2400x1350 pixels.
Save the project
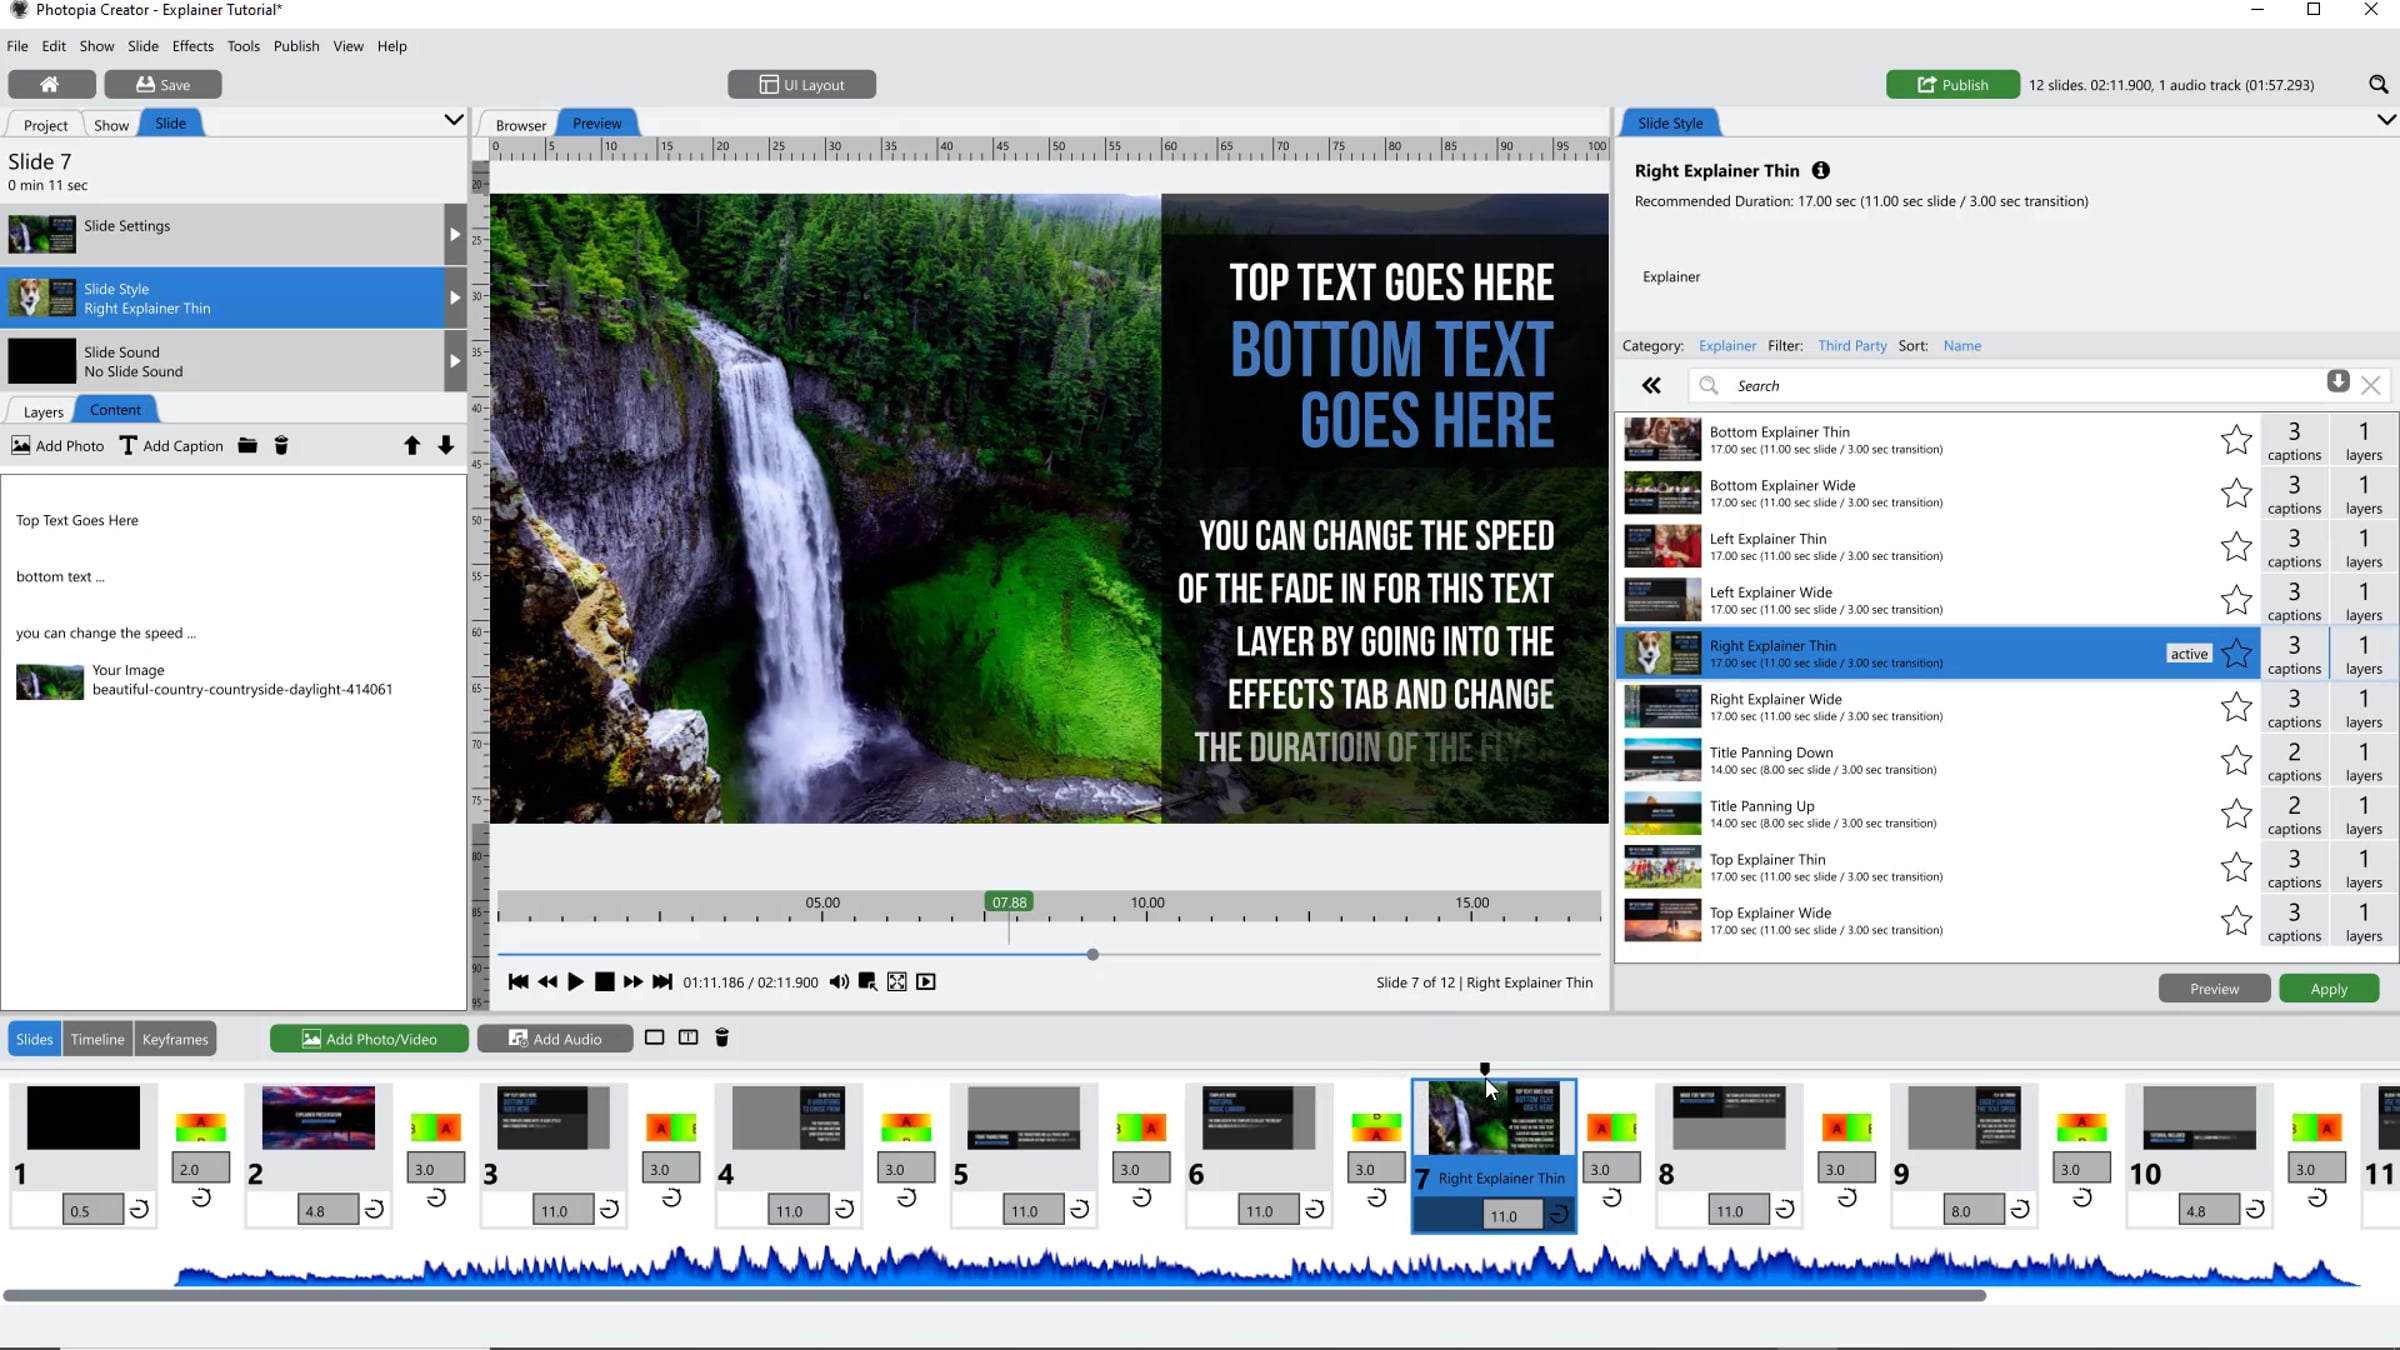point(163,84)
